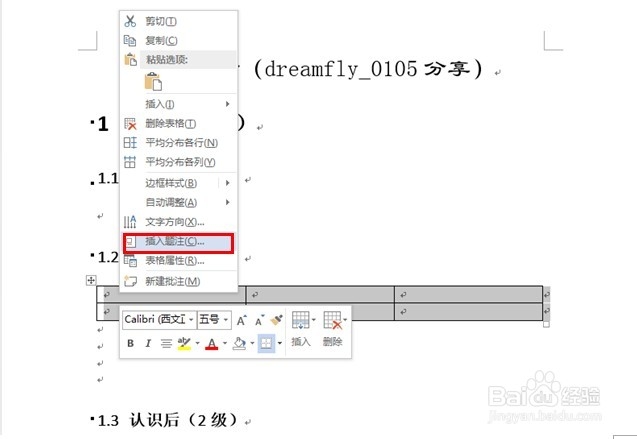
Task: Click the new comment icon
Action: tap(130, 281)
